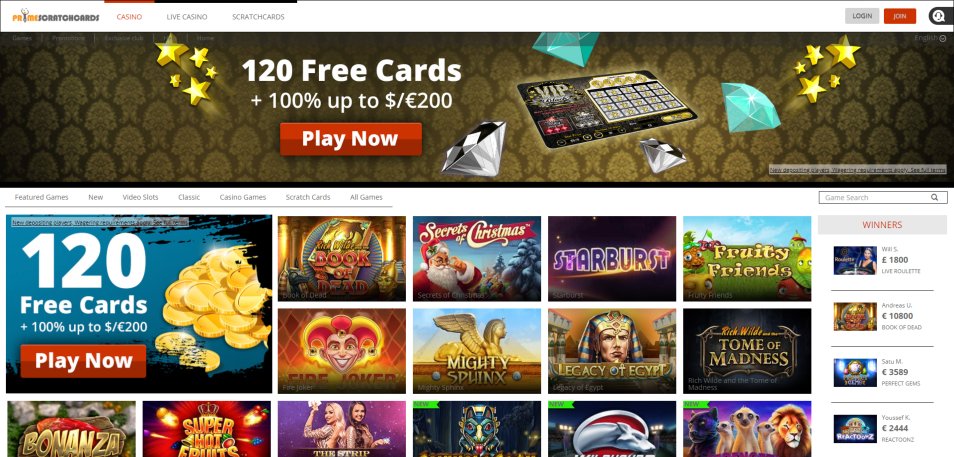Open the Mighty Sphinx game tile

point(477,351)
